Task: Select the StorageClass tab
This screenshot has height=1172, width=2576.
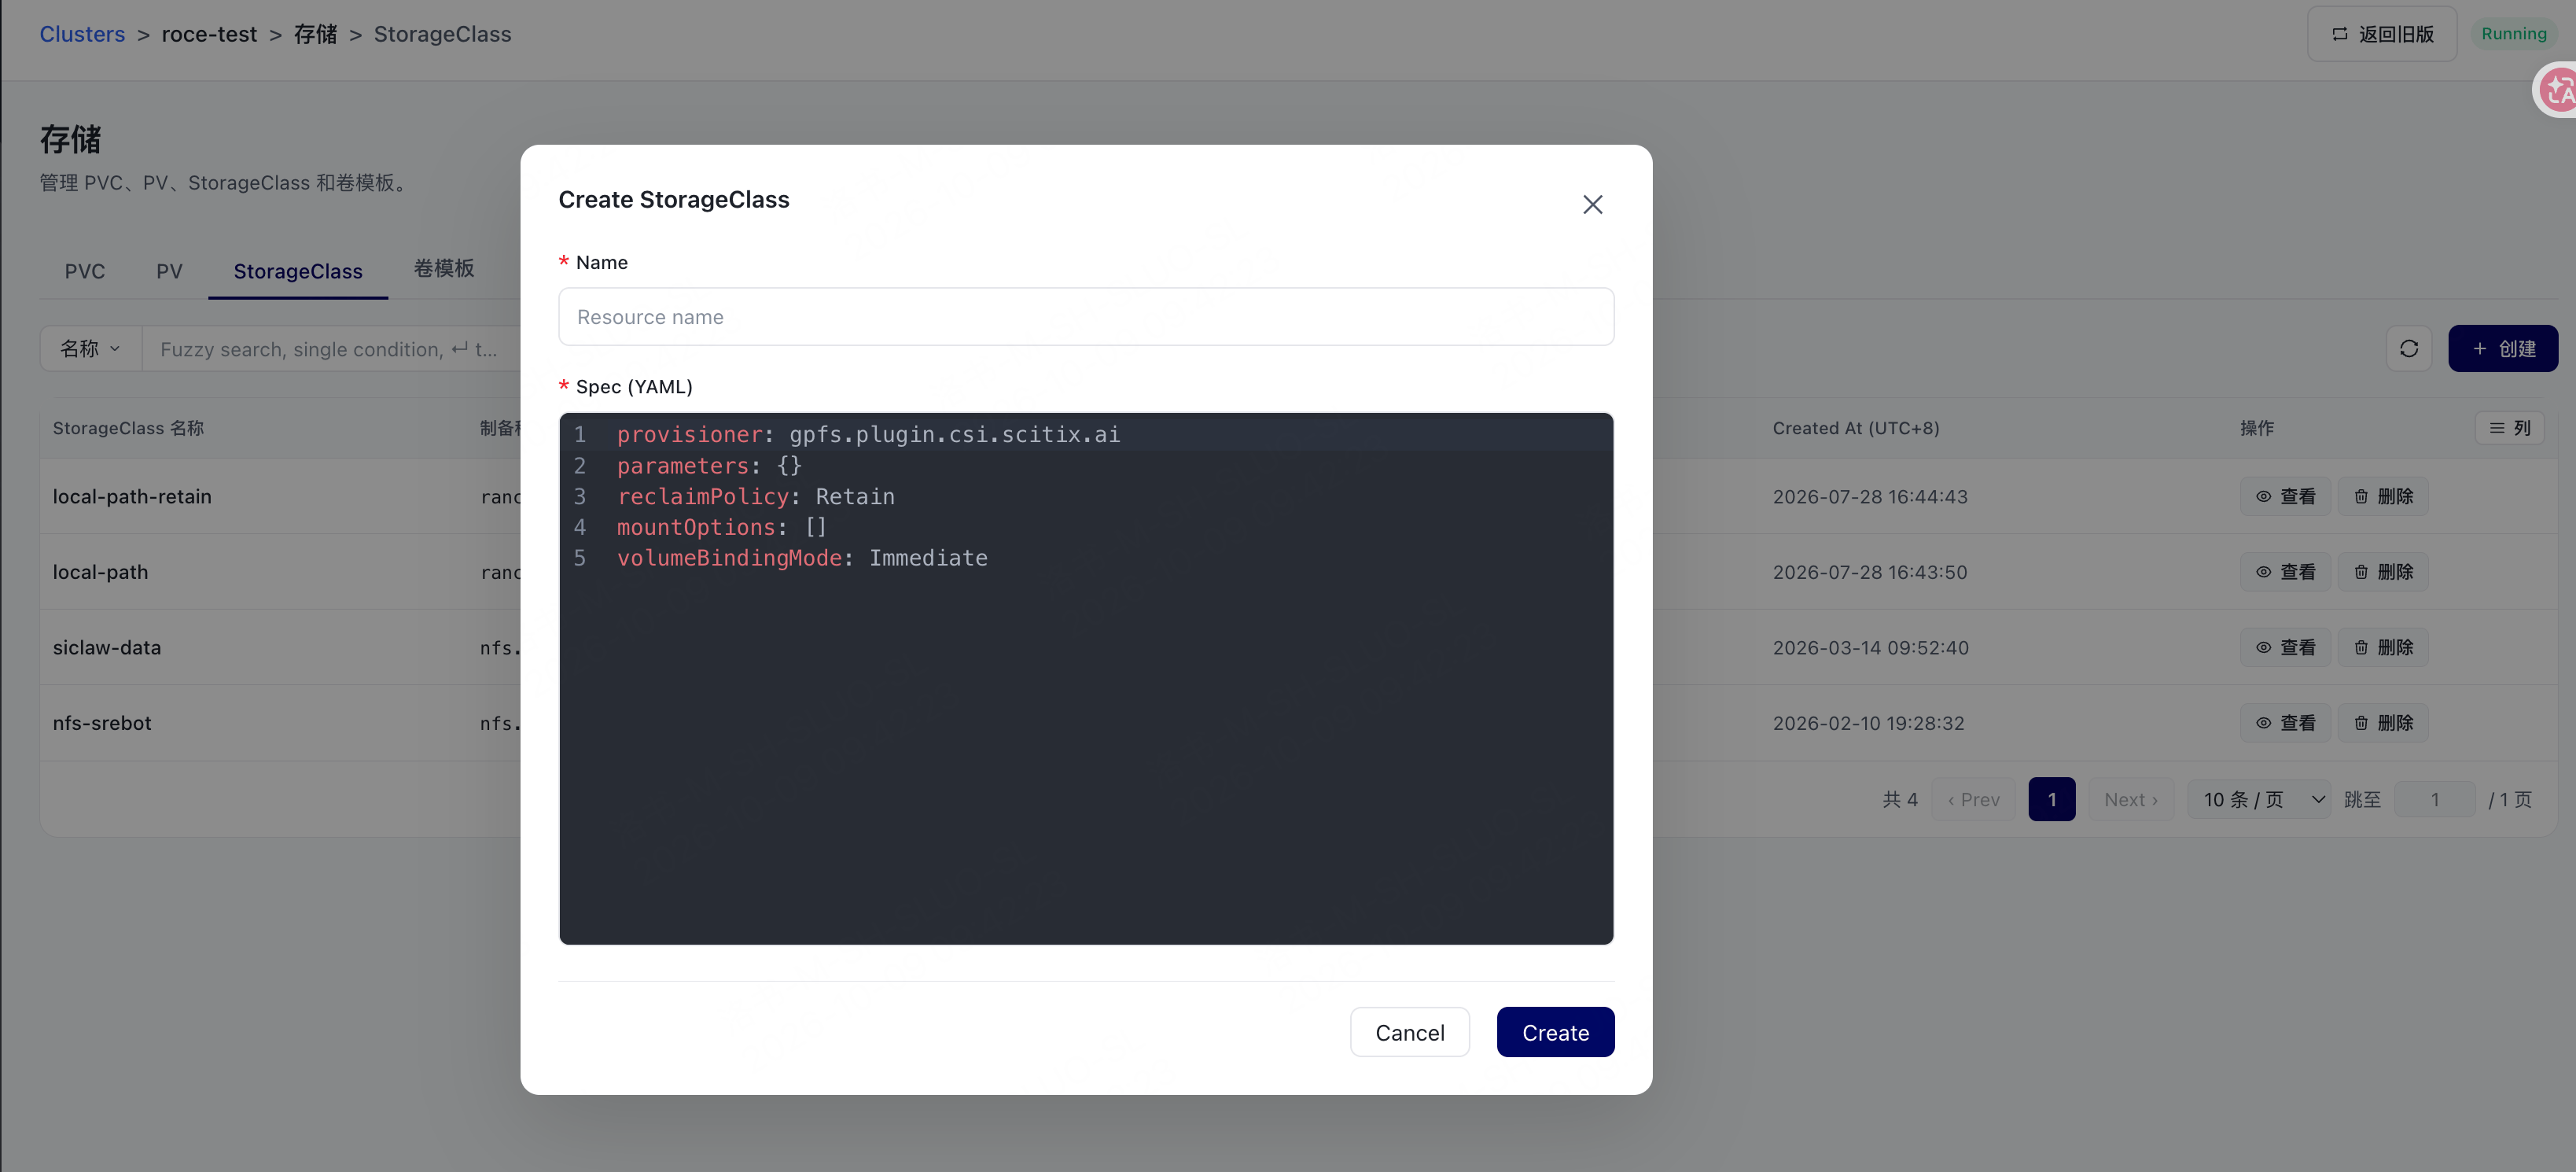Action: point(298,271)
